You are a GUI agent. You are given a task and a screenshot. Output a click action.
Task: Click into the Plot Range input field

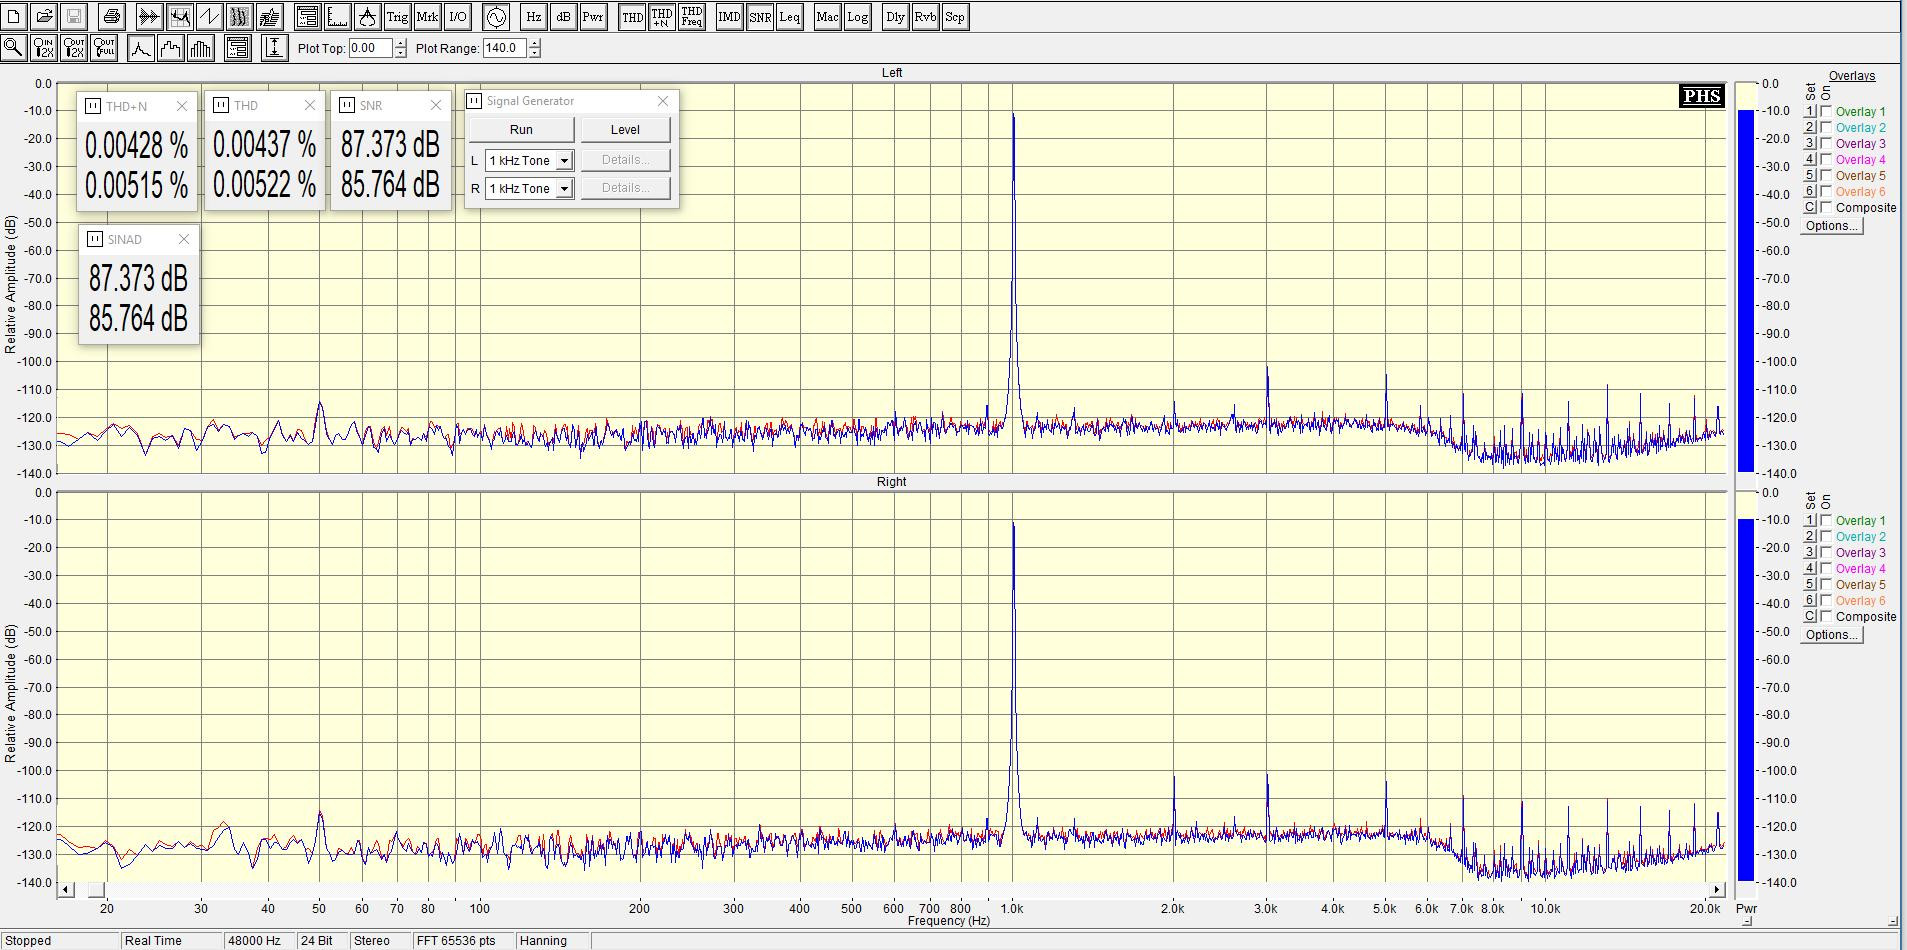point(504,48)
